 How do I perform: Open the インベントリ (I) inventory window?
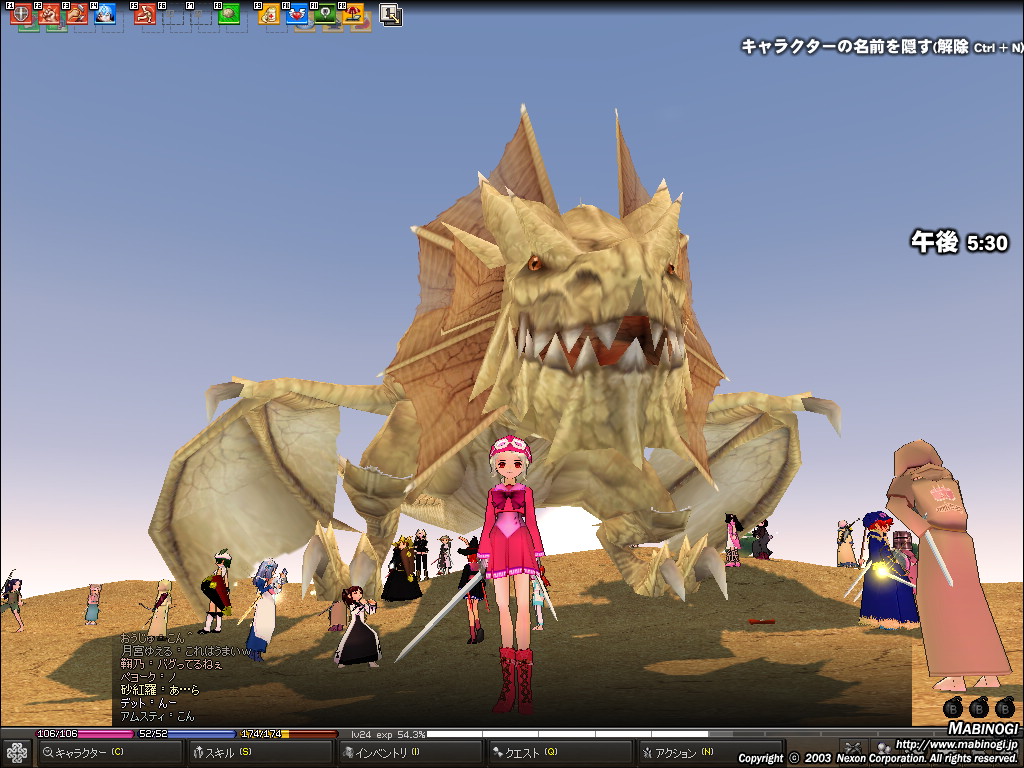click(x=410, y=752)
